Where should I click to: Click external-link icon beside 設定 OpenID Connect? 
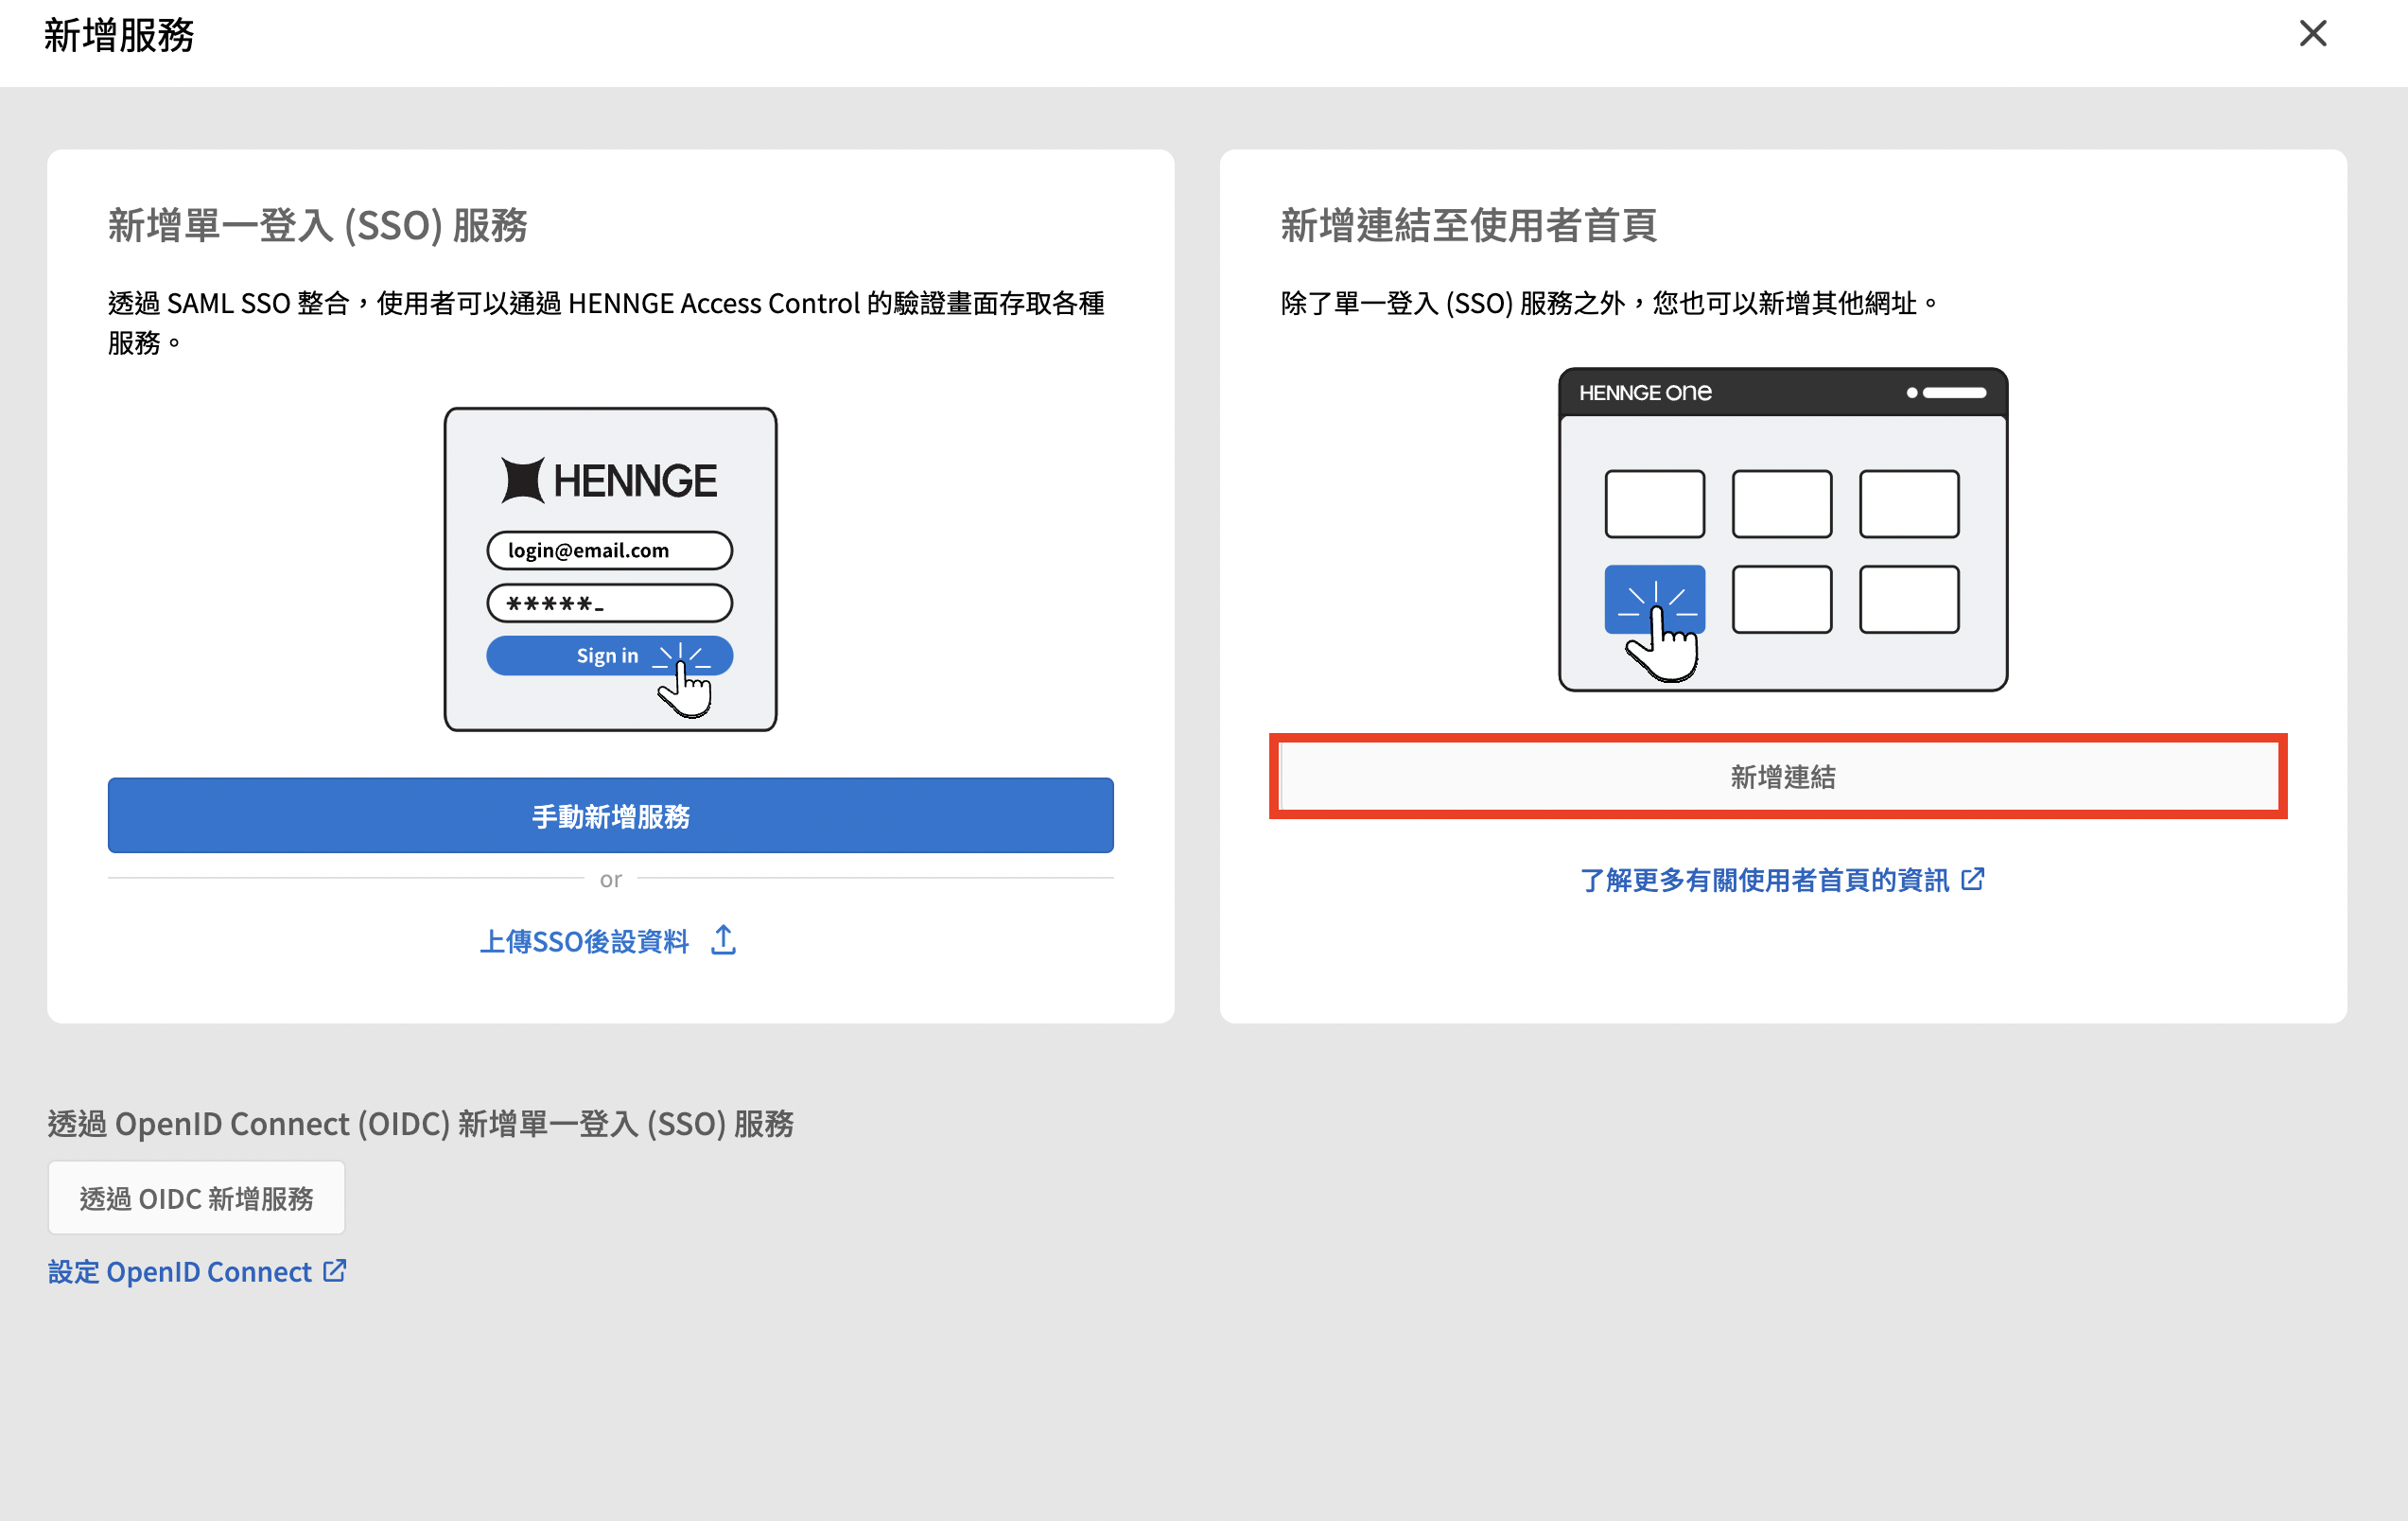coord(334,1270)
